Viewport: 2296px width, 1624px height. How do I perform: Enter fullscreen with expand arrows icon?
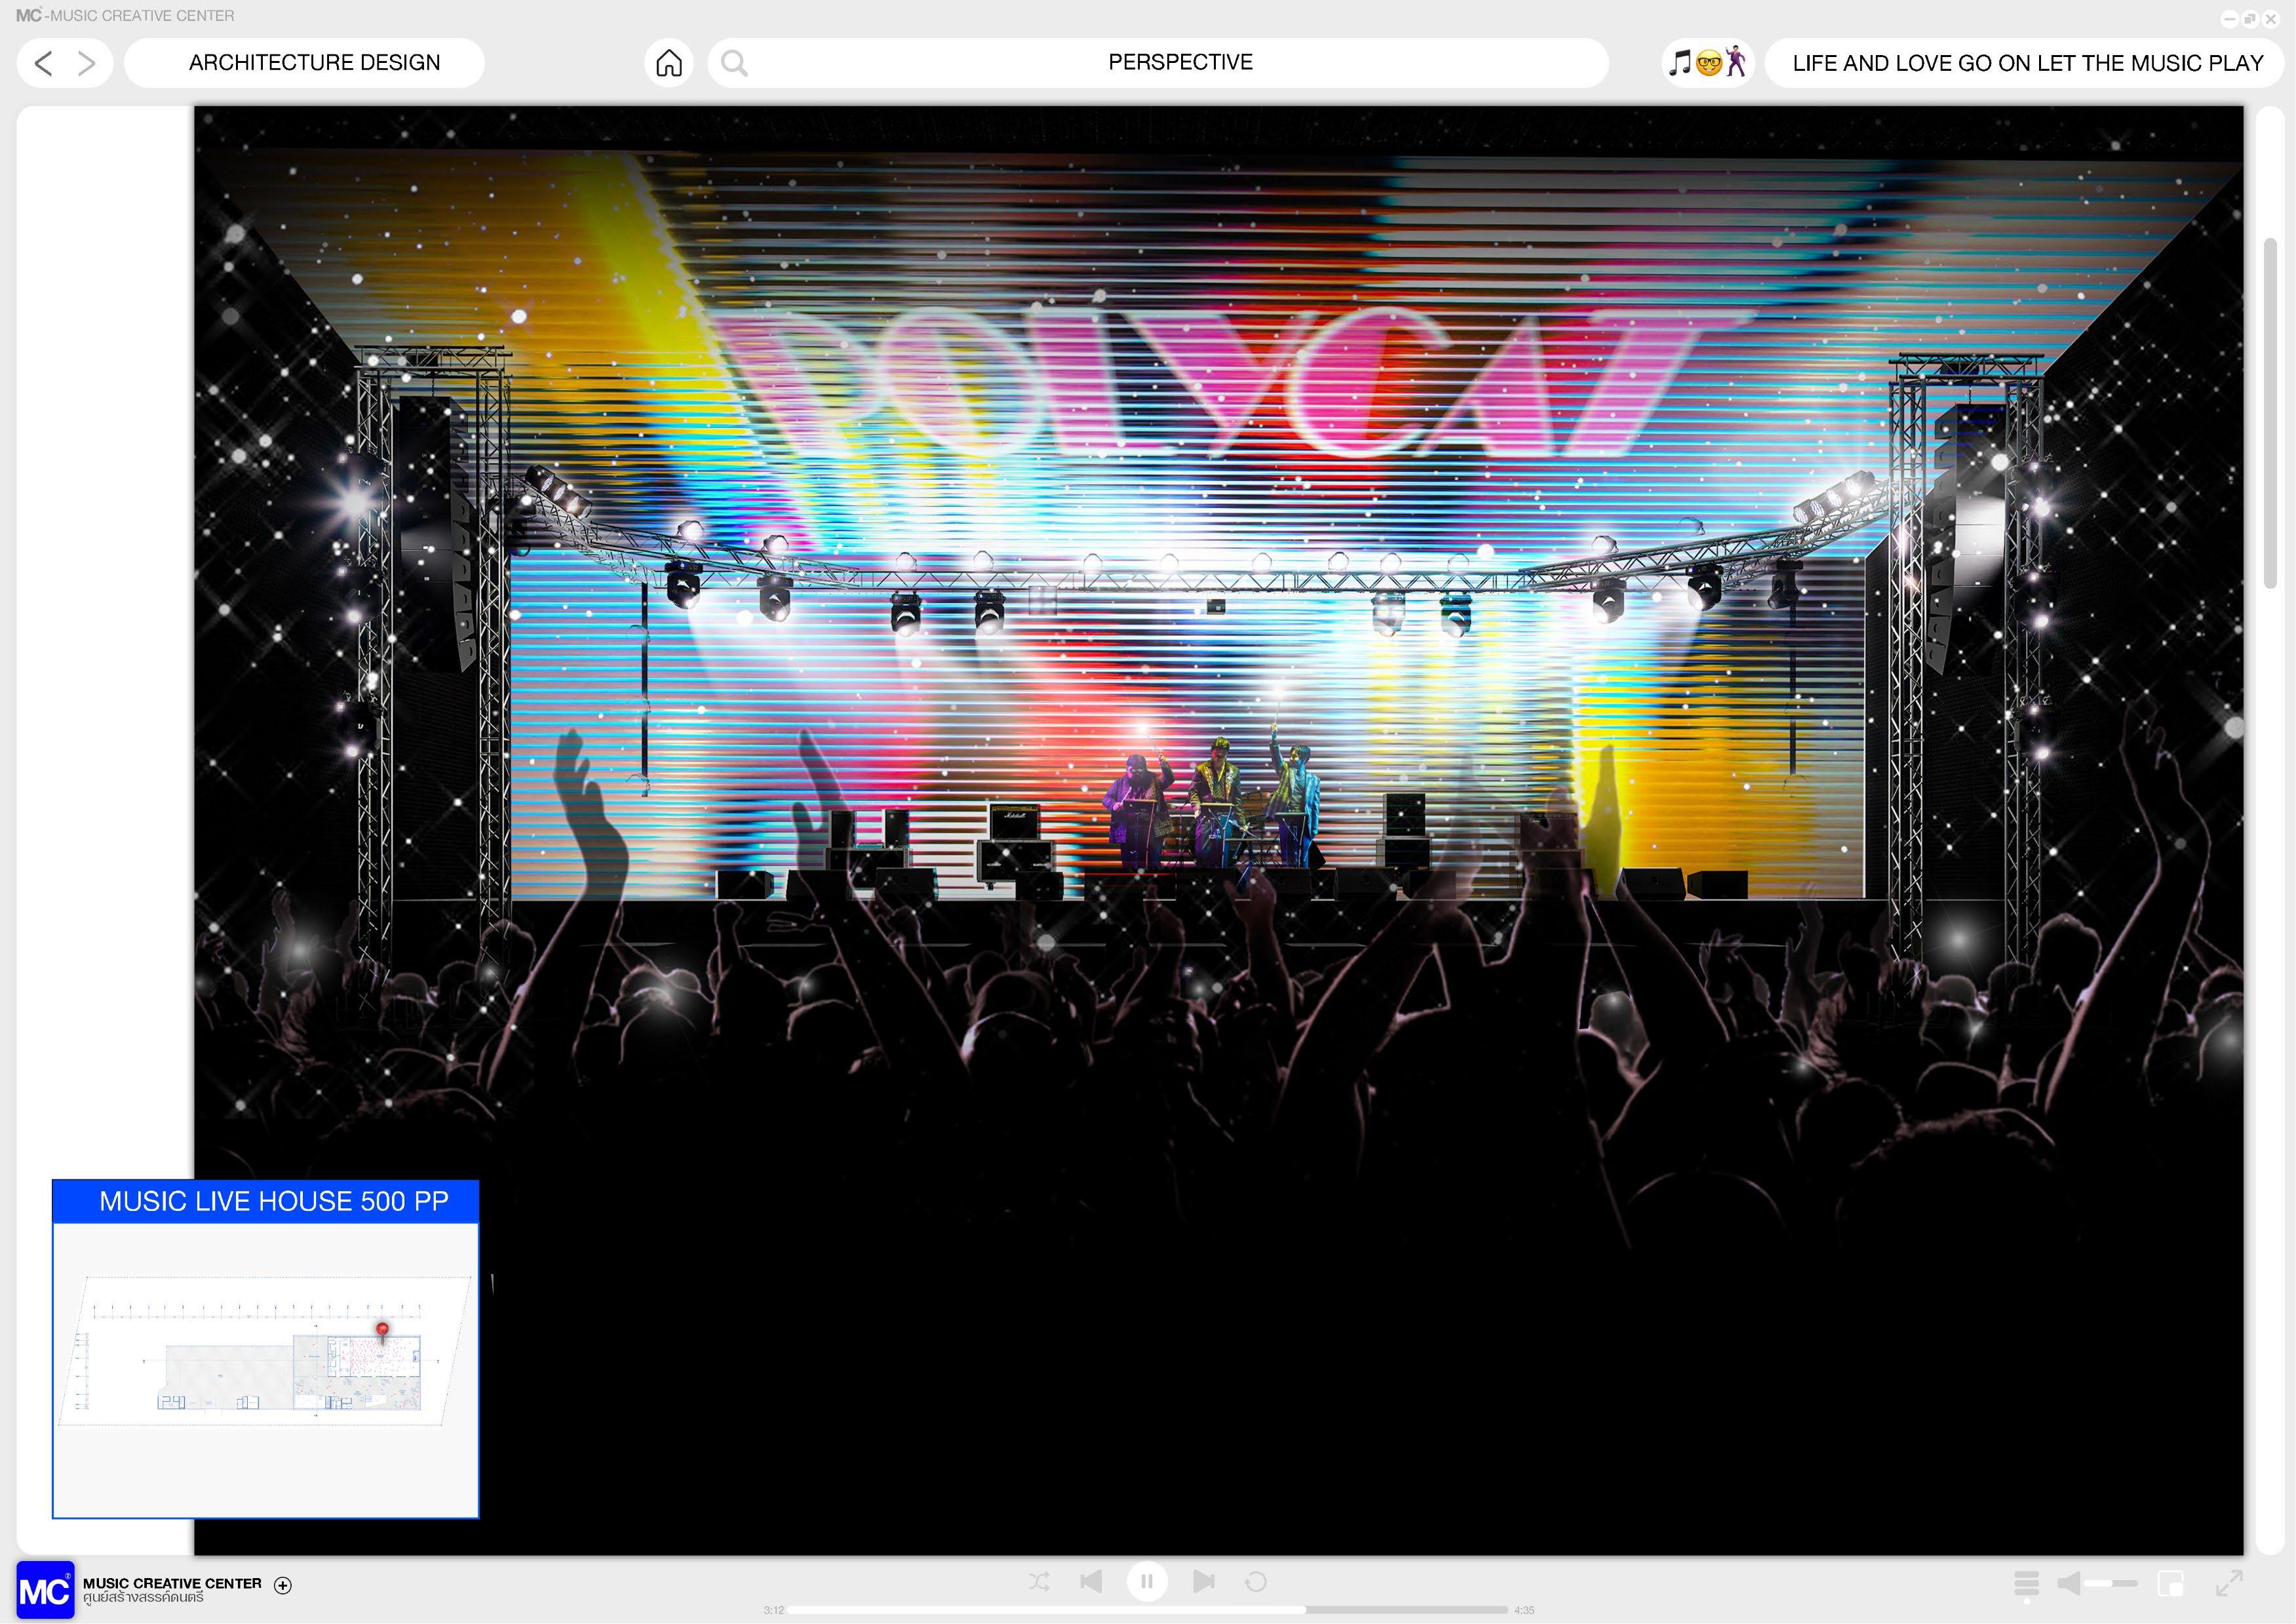point(2229,1583)
